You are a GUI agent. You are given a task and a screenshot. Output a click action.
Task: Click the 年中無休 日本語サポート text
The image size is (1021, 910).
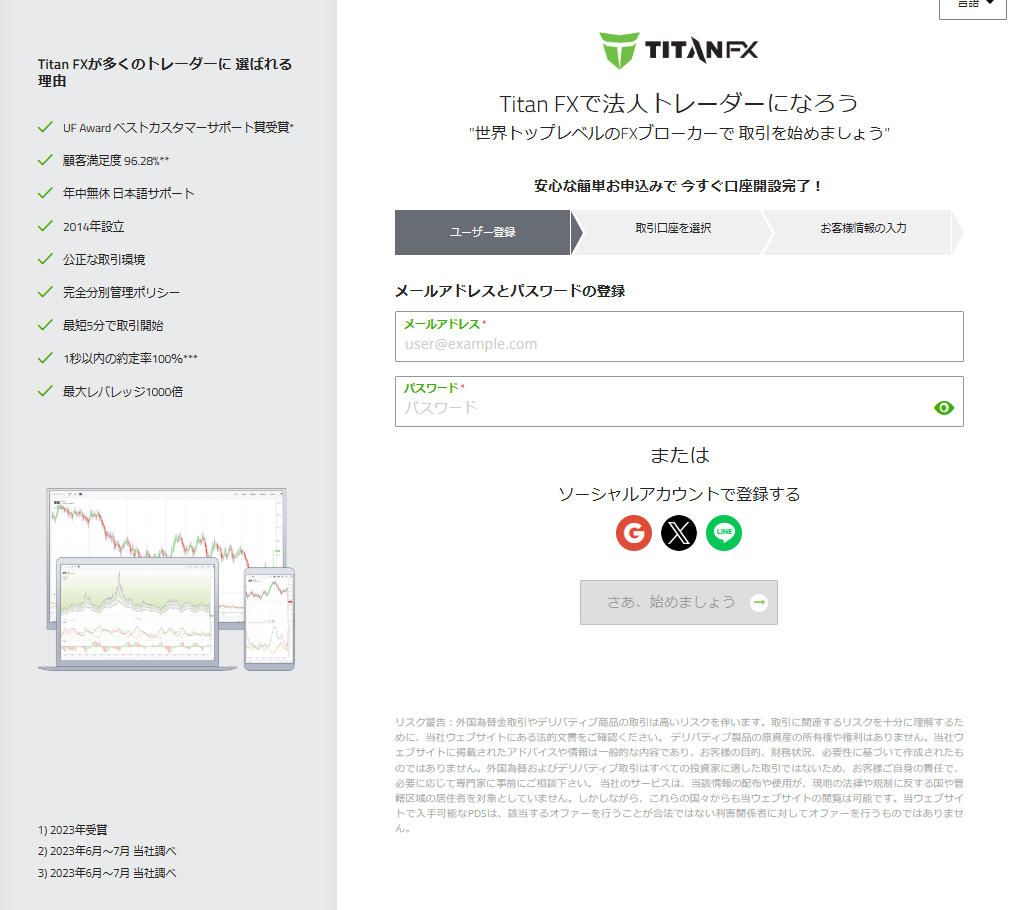tap(128, 193)
